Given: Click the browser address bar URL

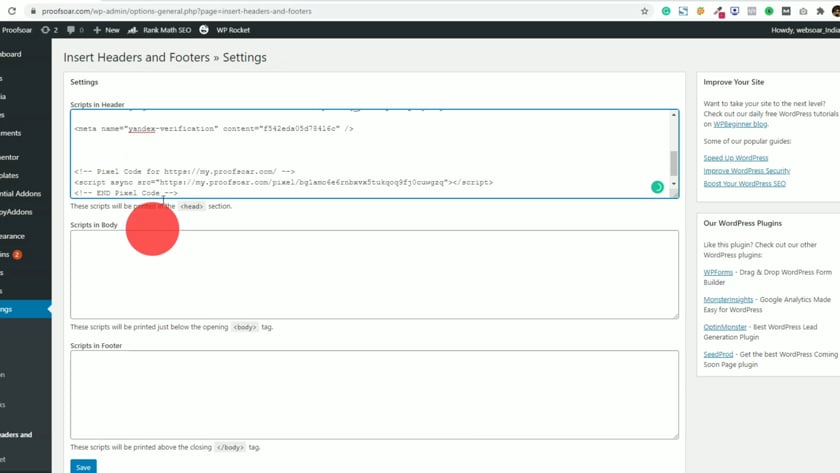Looking at the screenshot, I should 176,11.
